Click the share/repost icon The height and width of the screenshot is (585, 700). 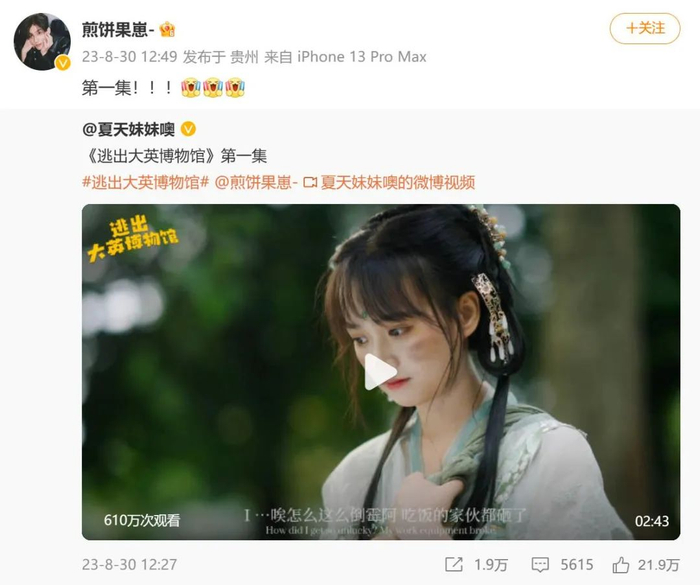pyautogui.click(x=454, y=564)
